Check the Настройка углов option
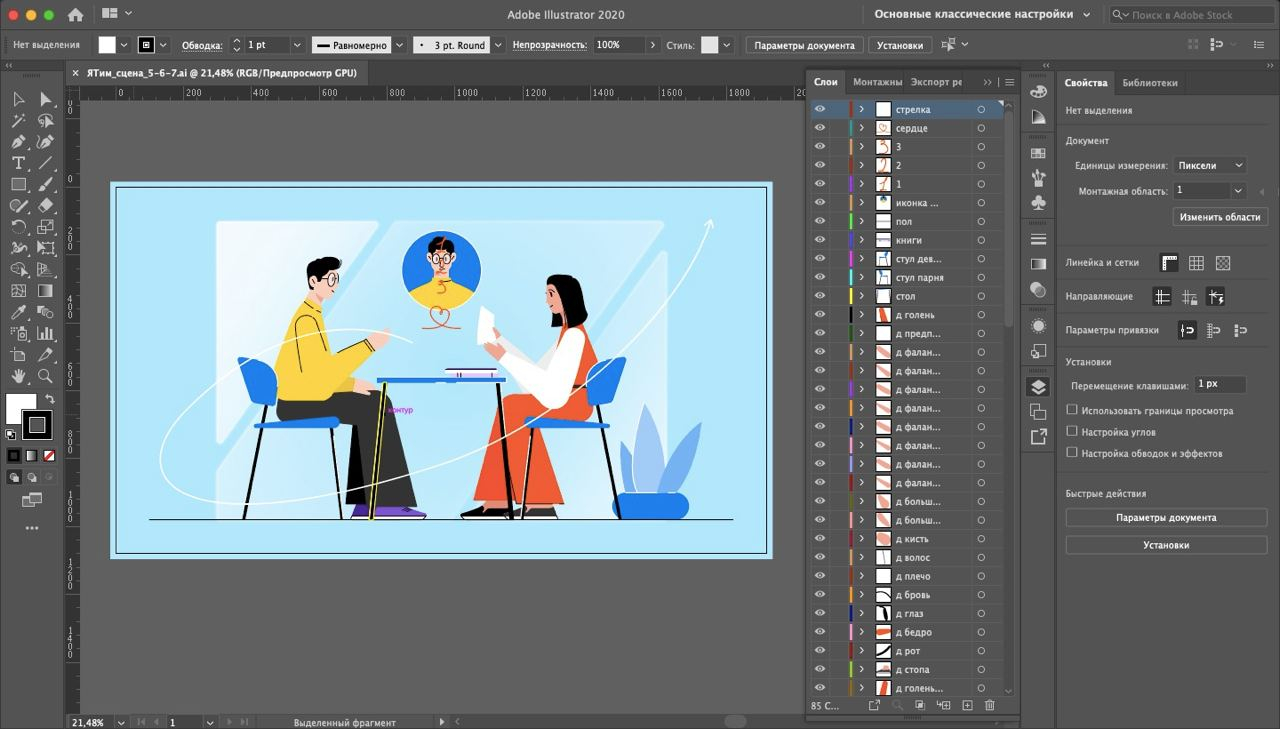Image resolution: width=1280 pixels, height=729 pixels. click(x=1072, y=431)
